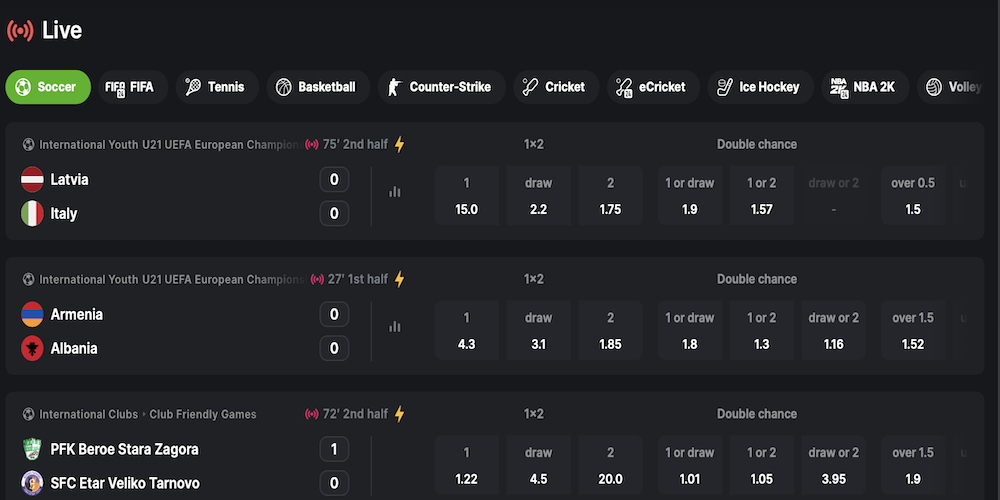Open the Ice Hockey tab
Image resolution: width=1000 pixels, height=500 pixels.
[x=759, y=87]
